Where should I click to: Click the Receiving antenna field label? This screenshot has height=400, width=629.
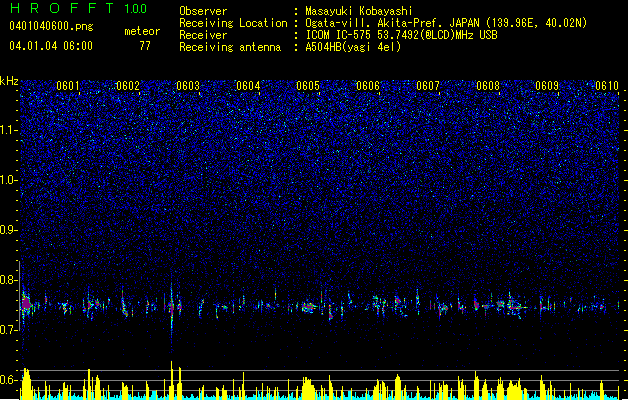pos(230,47)
